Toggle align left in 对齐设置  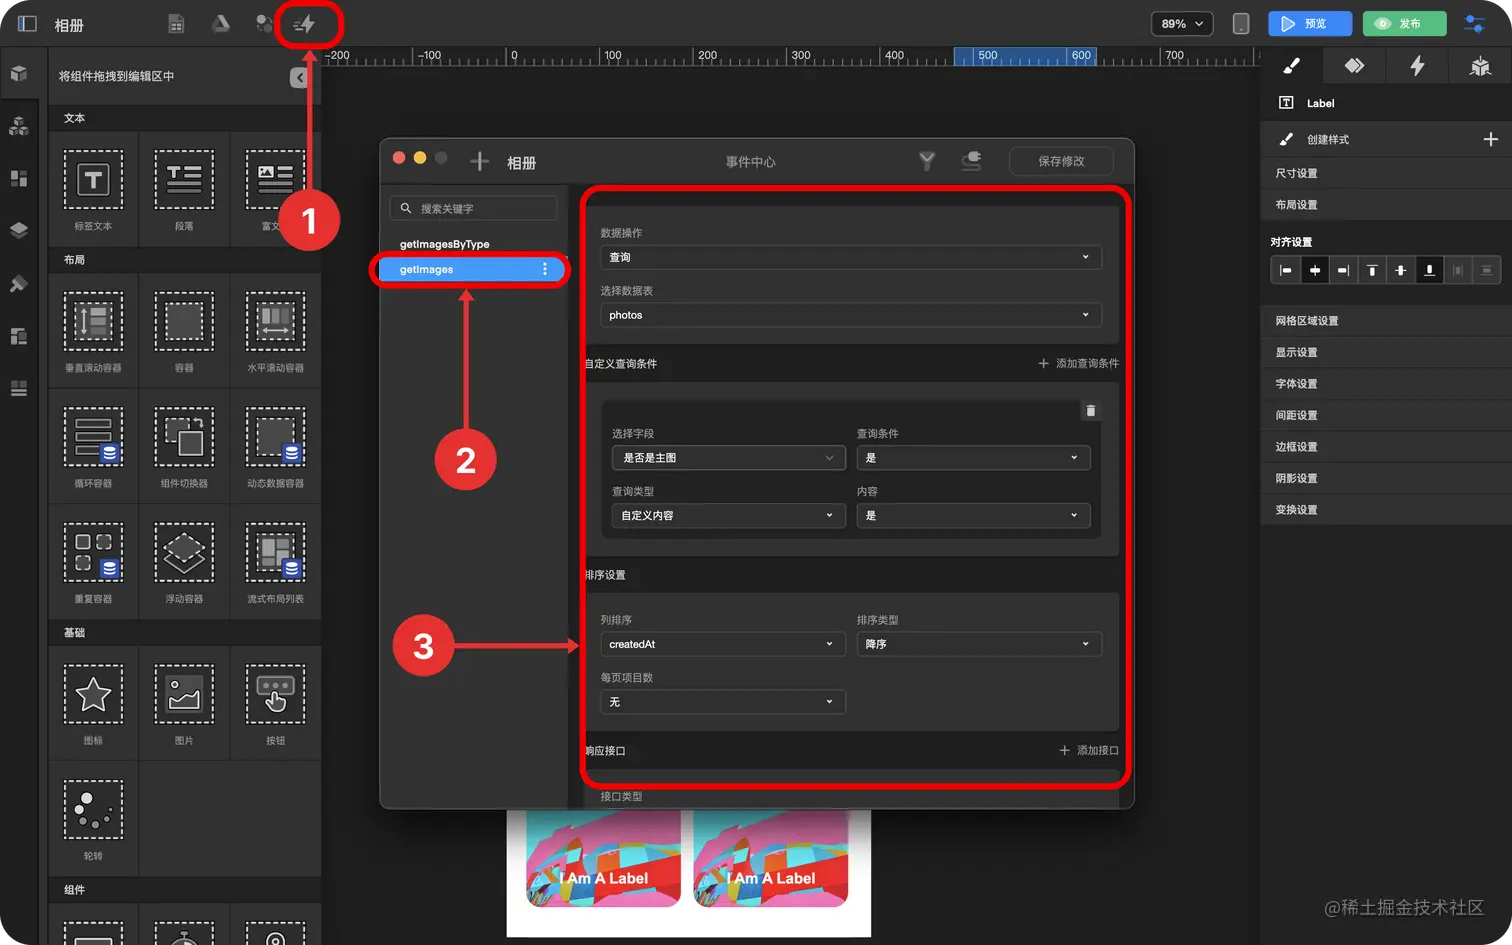(1285, 270)
